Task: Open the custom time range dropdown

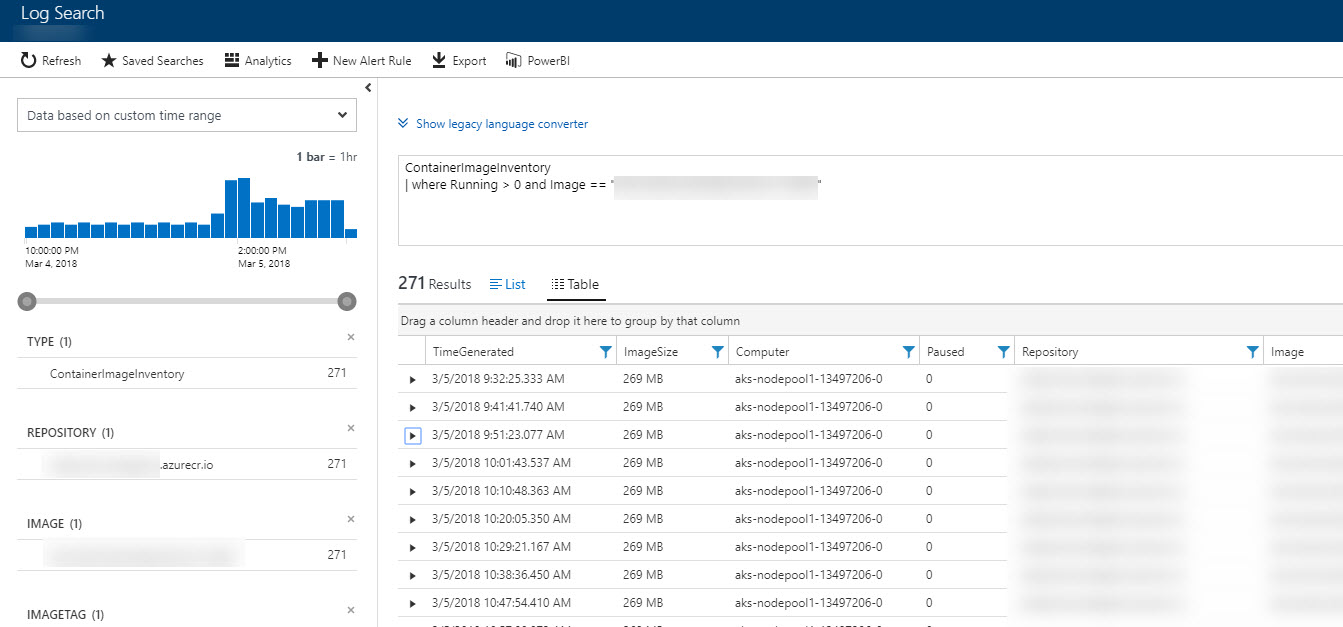Action: point(186,115)
